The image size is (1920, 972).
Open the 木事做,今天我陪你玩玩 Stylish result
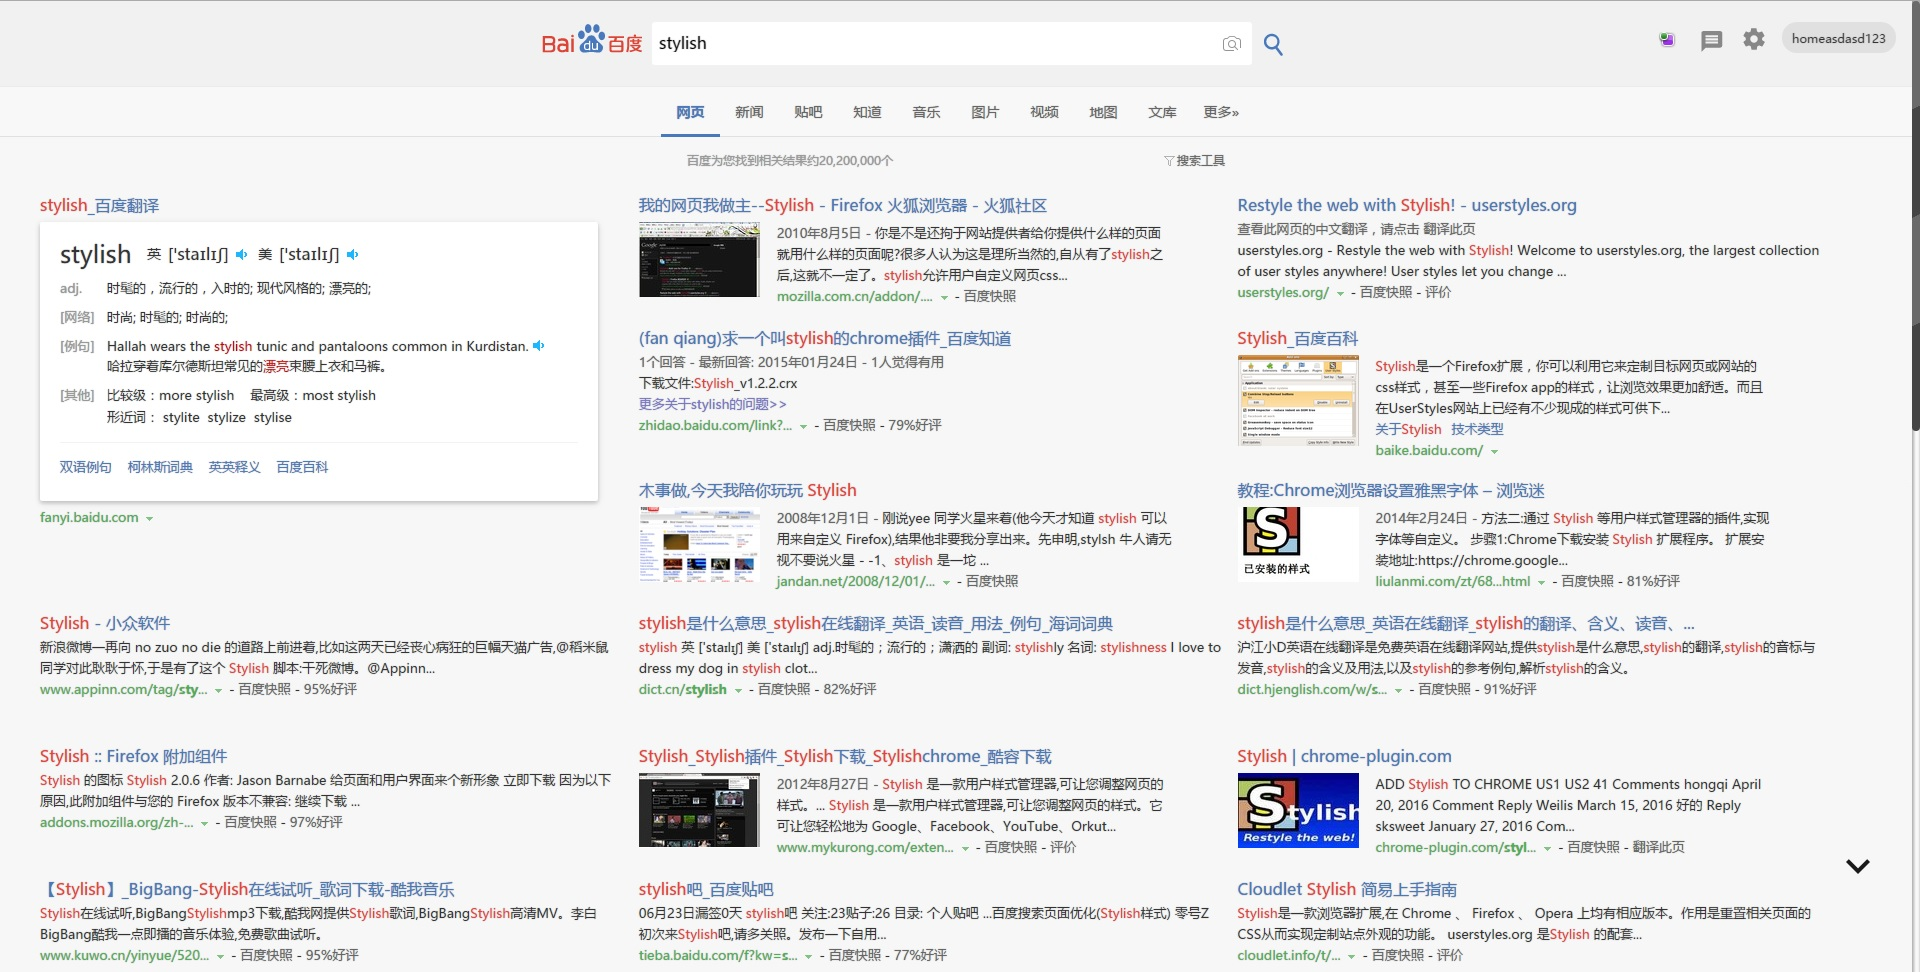click(747, 490)
